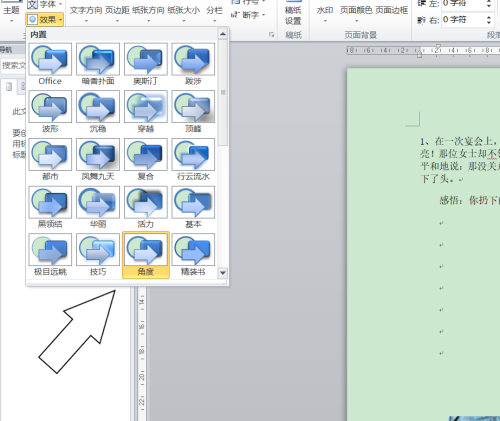The image size is (500, 421).
Task: Select the Office theme effect
Action: click(x=50, y=64)
